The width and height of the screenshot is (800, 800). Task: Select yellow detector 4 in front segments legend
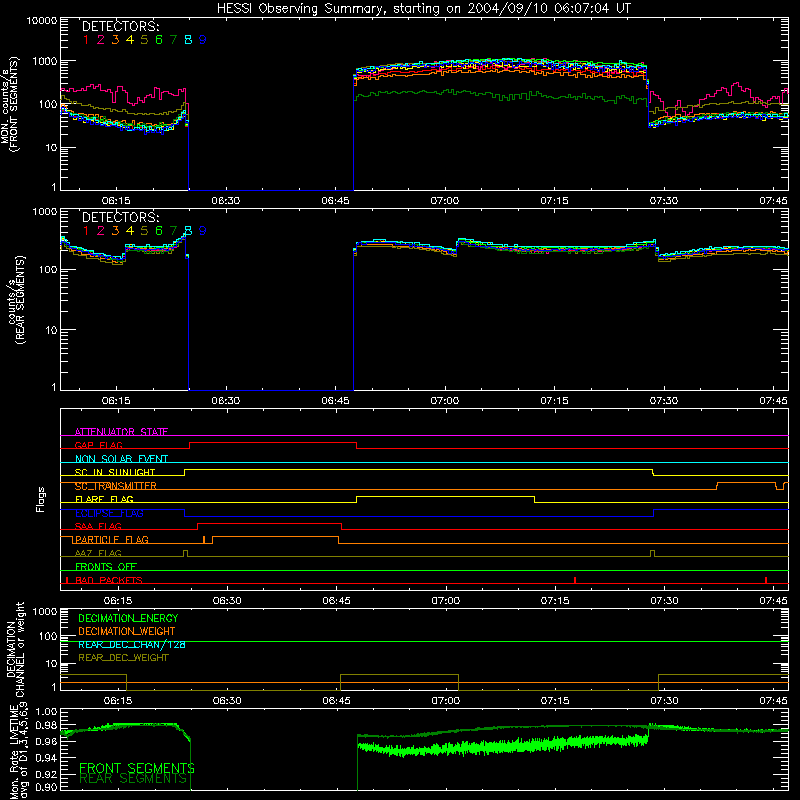(x=130, y=40)
